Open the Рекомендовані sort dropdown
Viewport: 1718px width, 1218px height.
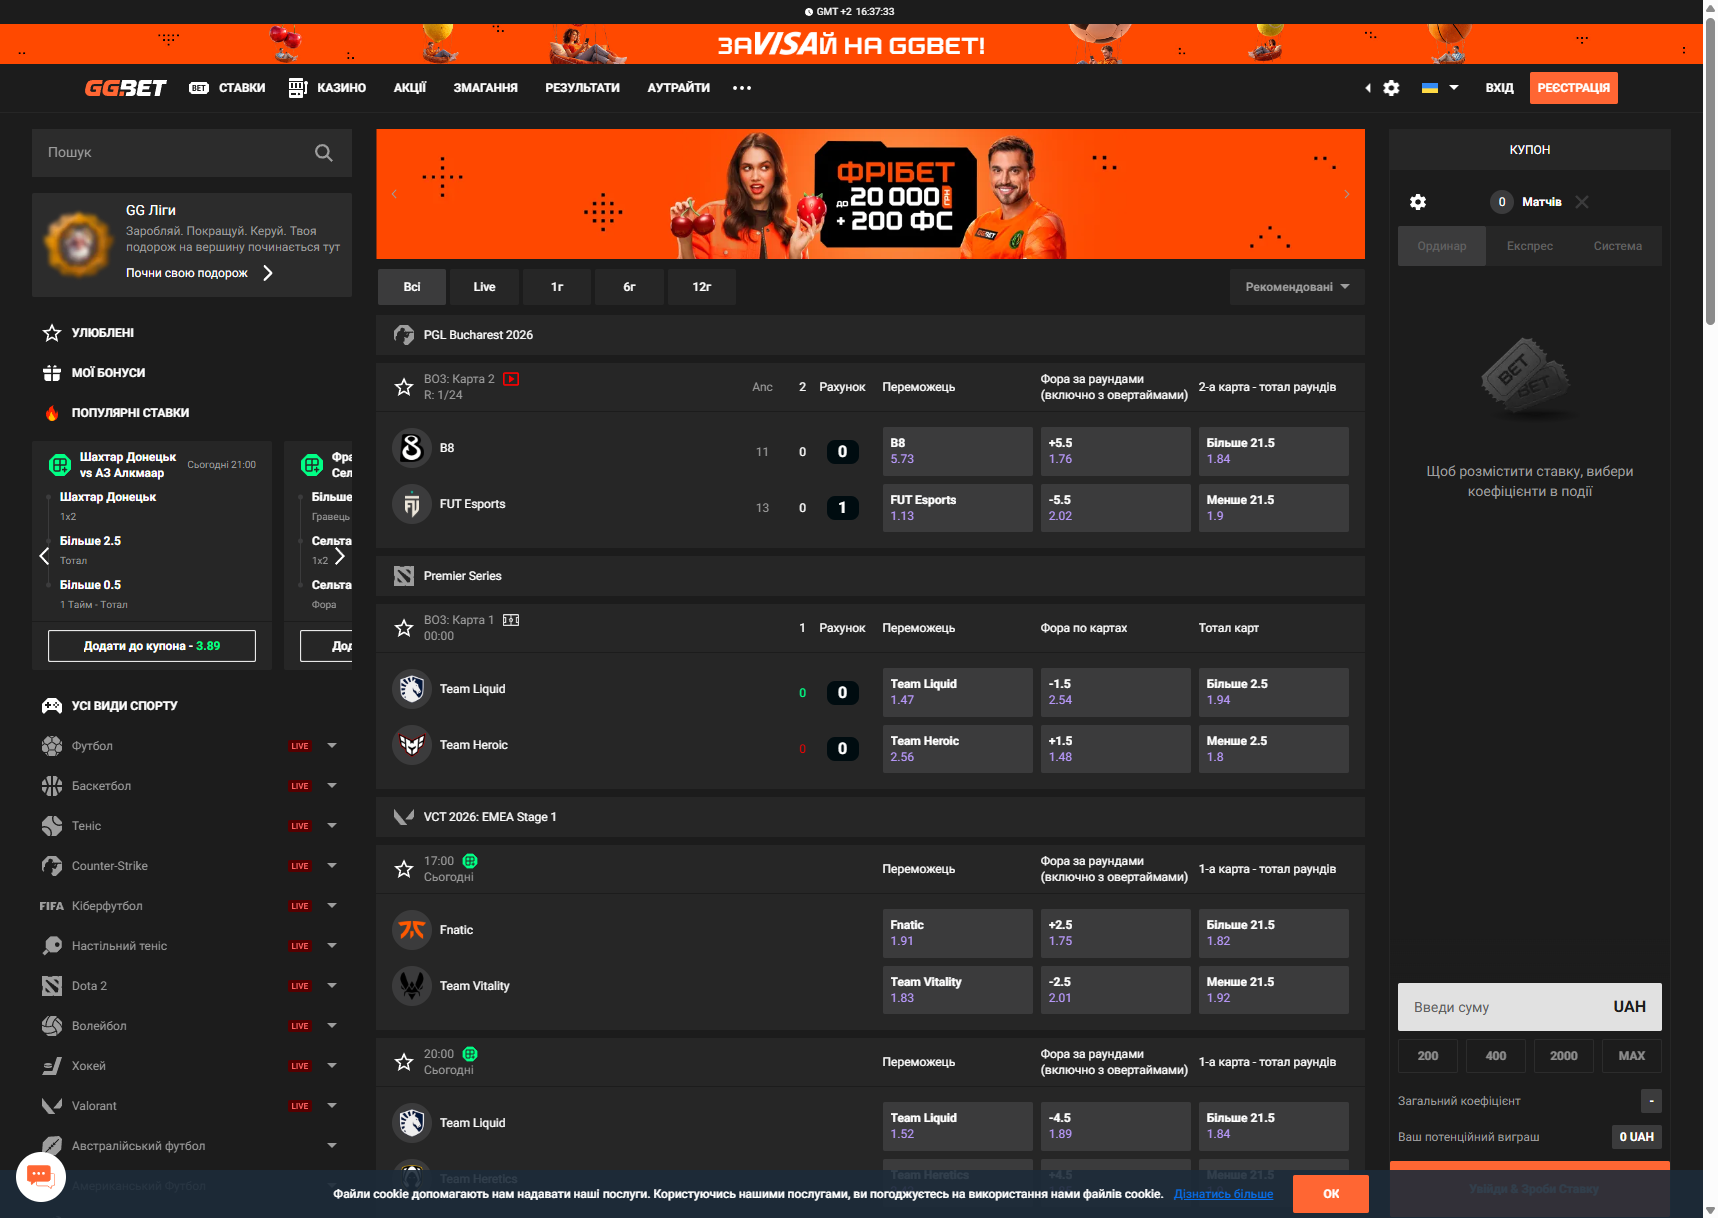point(1297,287)
